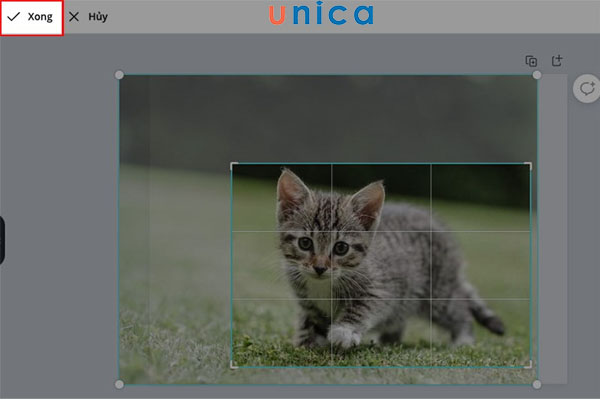Viewport: 600px width, 400px height.
Task: Click the crop frame's bottom-right corner handle
Action: click(x=529, y=365)
